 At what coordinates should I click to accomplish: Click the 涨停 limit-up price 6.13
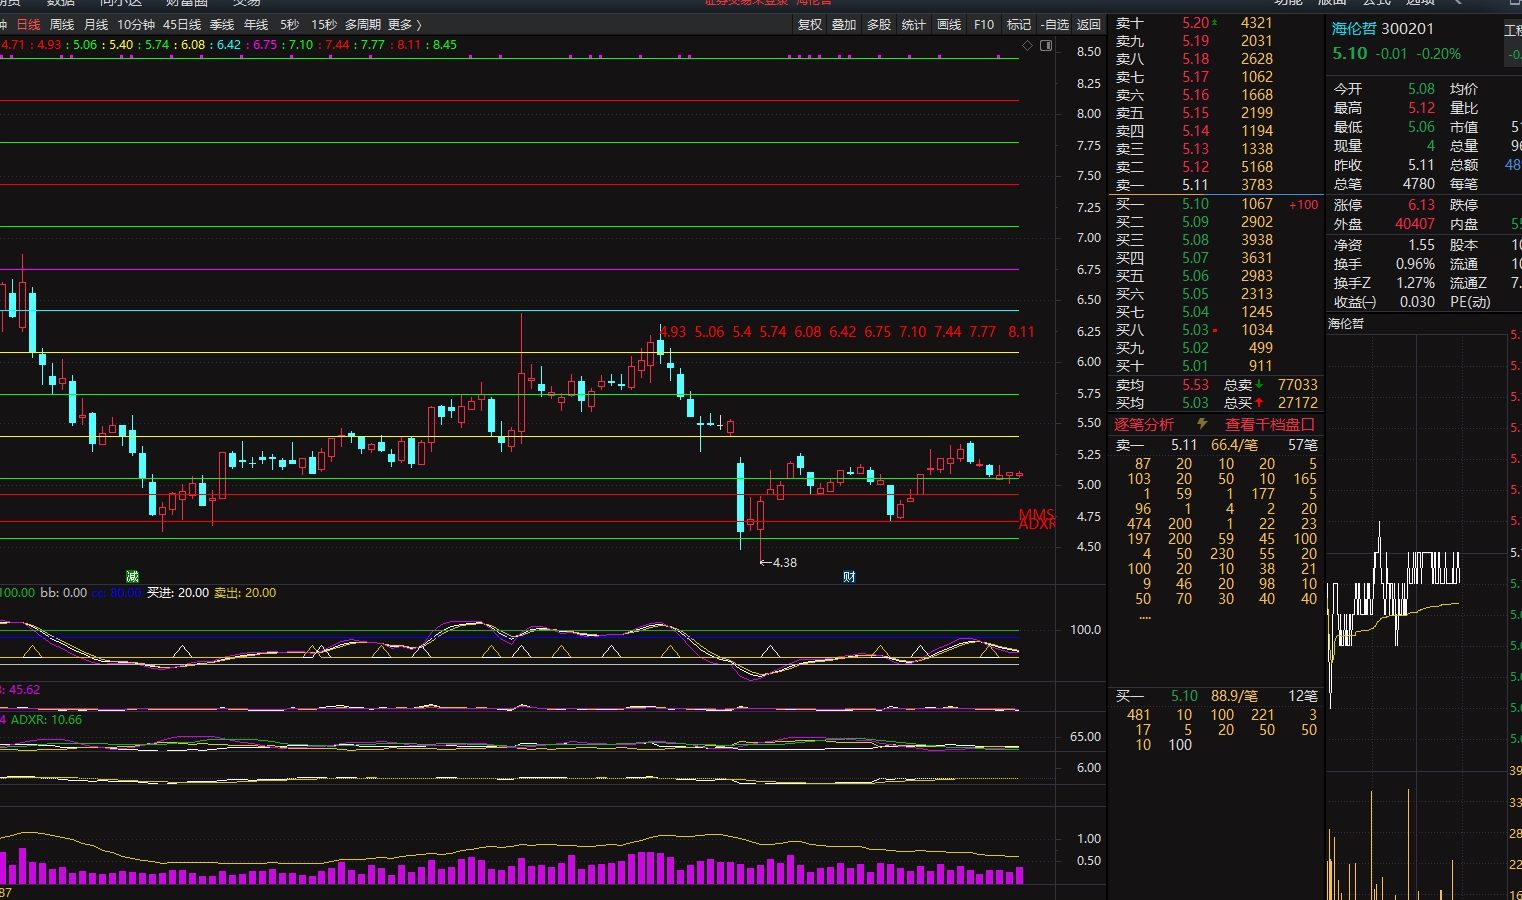[x=1421, y=205]
